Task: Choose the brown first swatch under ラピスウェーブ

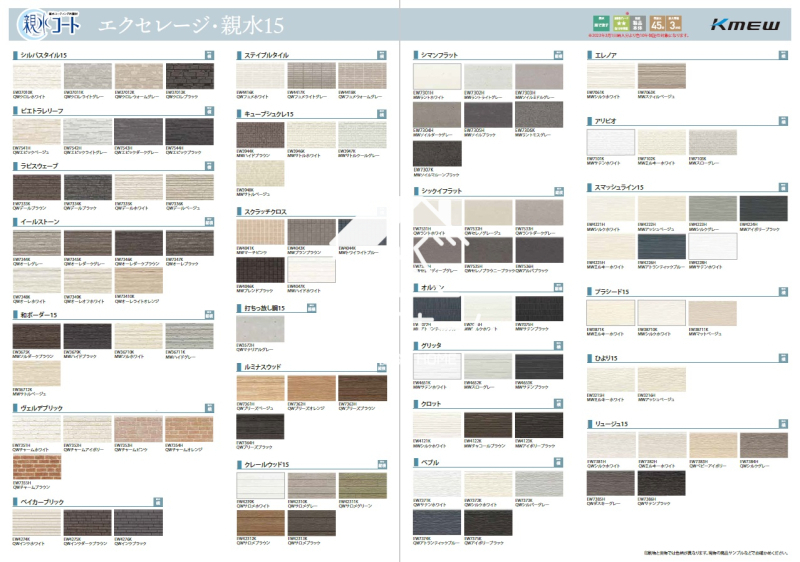Action: click(37, 187)
